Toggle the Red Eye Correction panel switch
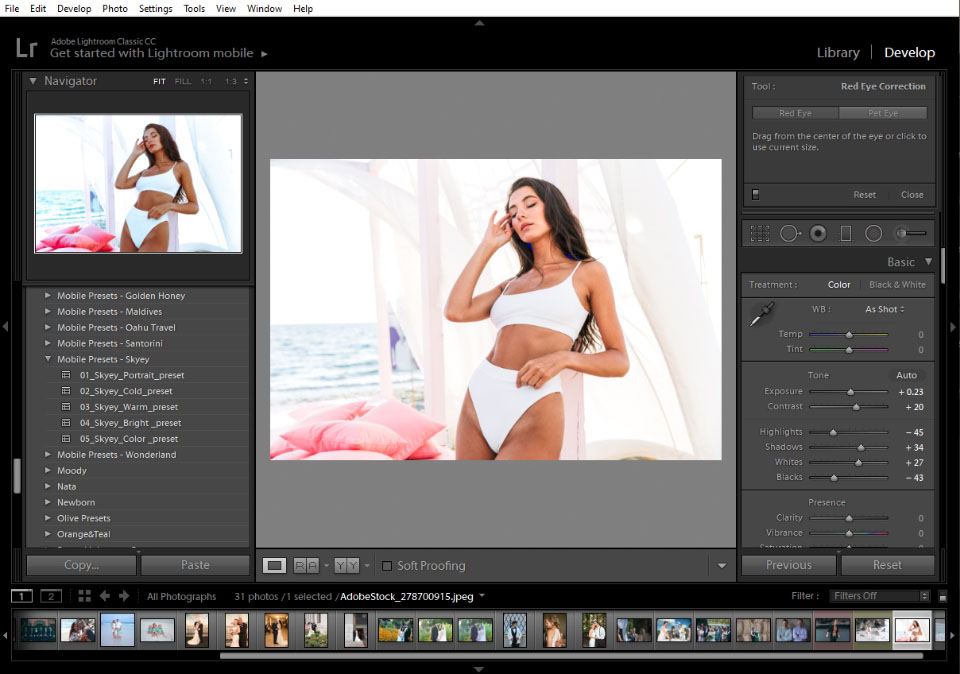Screen dimensions: 960x674 756,195
